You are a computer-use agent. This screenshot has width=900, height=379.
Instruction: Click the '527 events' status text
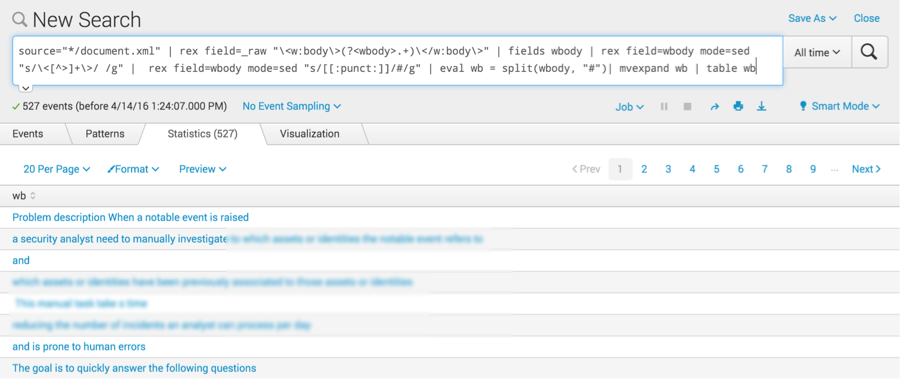[x=119, y=106]
